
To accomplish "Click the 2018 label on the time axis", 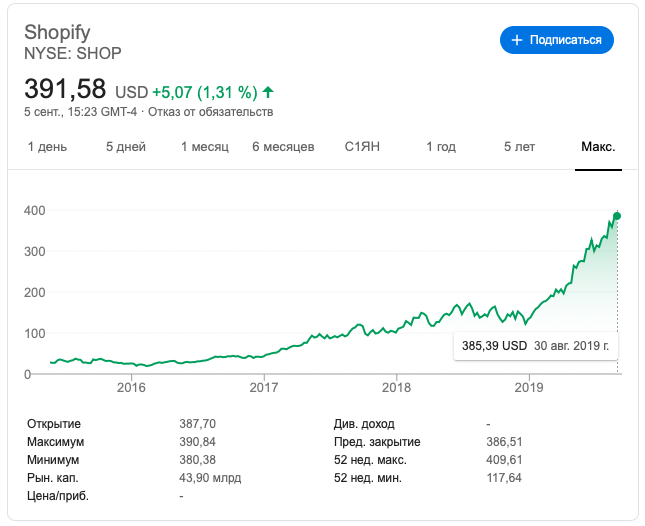I will point(396,387).
